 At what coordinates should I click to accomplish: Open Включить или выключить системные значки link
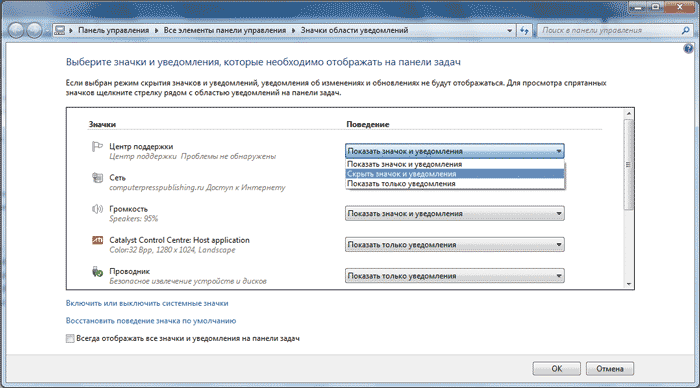(147, 303)
